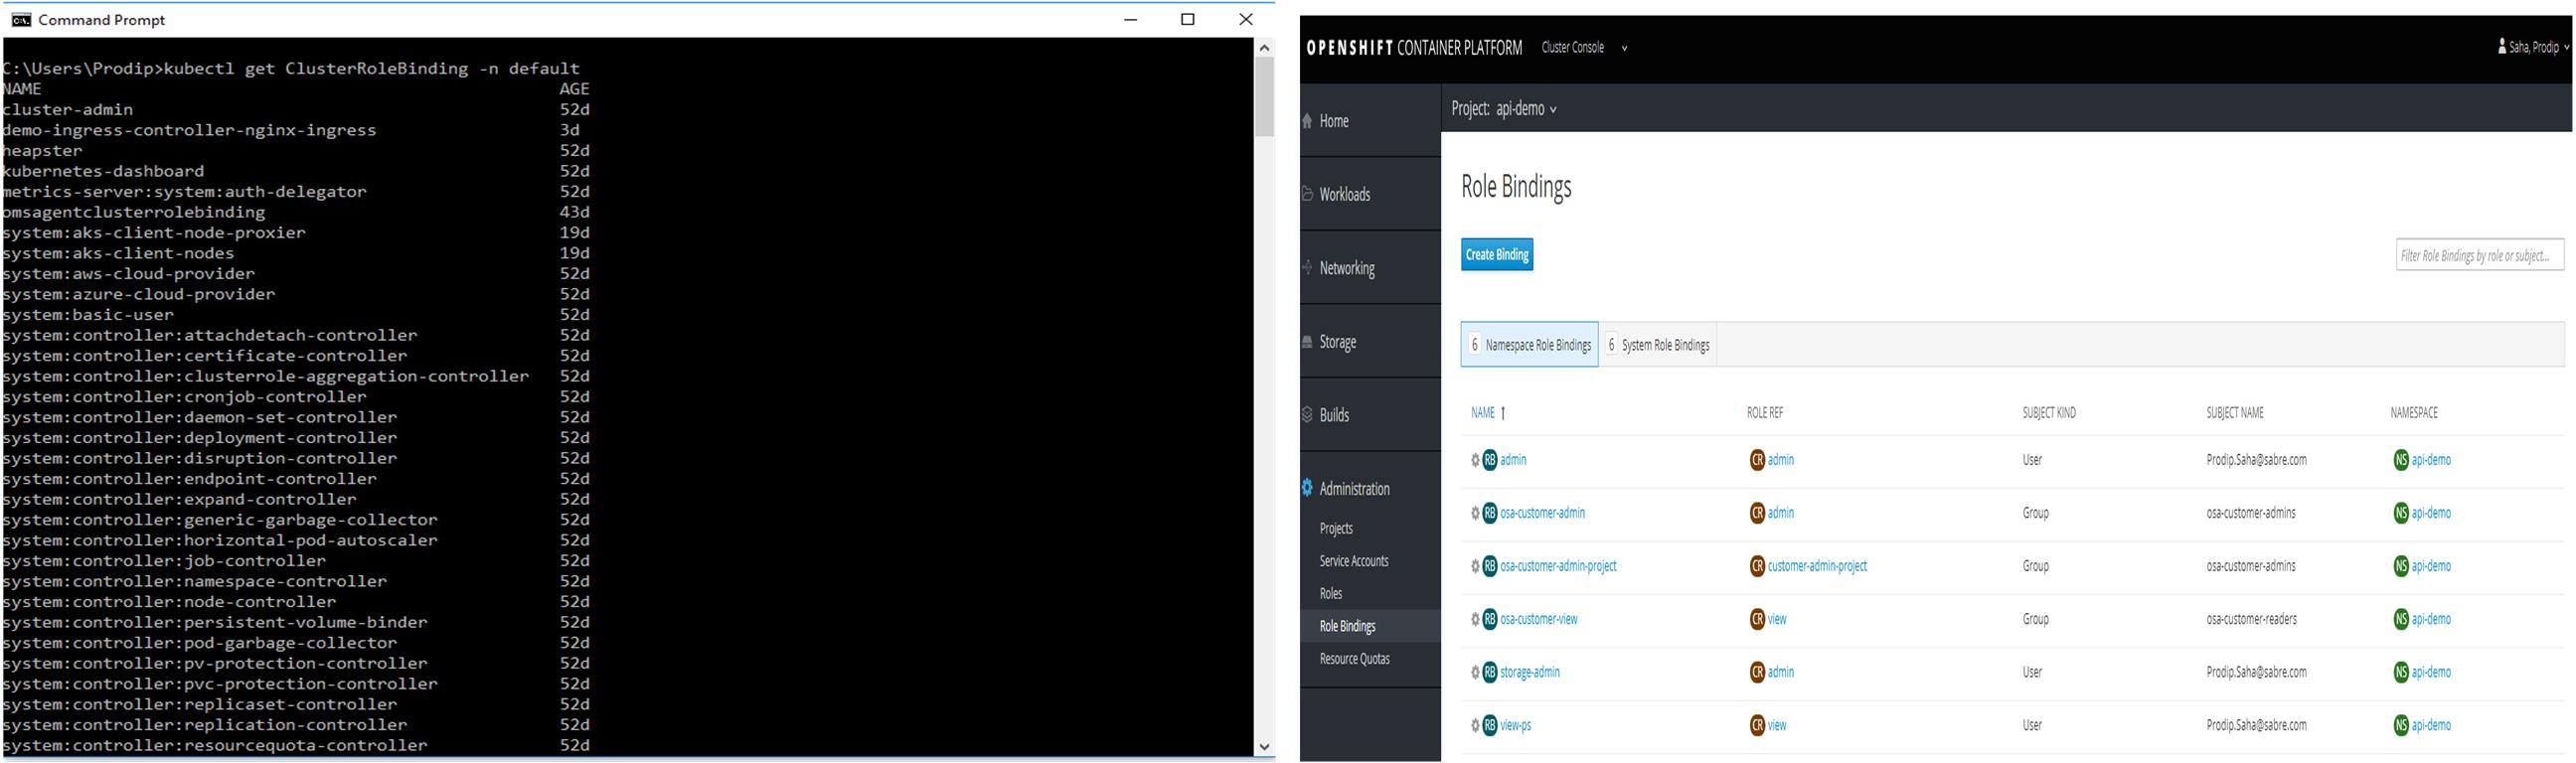
Task: Click the Home icon in sidebar
Action: click(x=1307, y=121)
